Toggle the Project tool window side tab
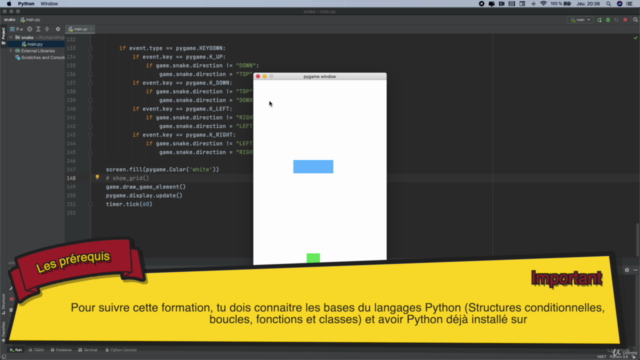 [x=3, y=36]
